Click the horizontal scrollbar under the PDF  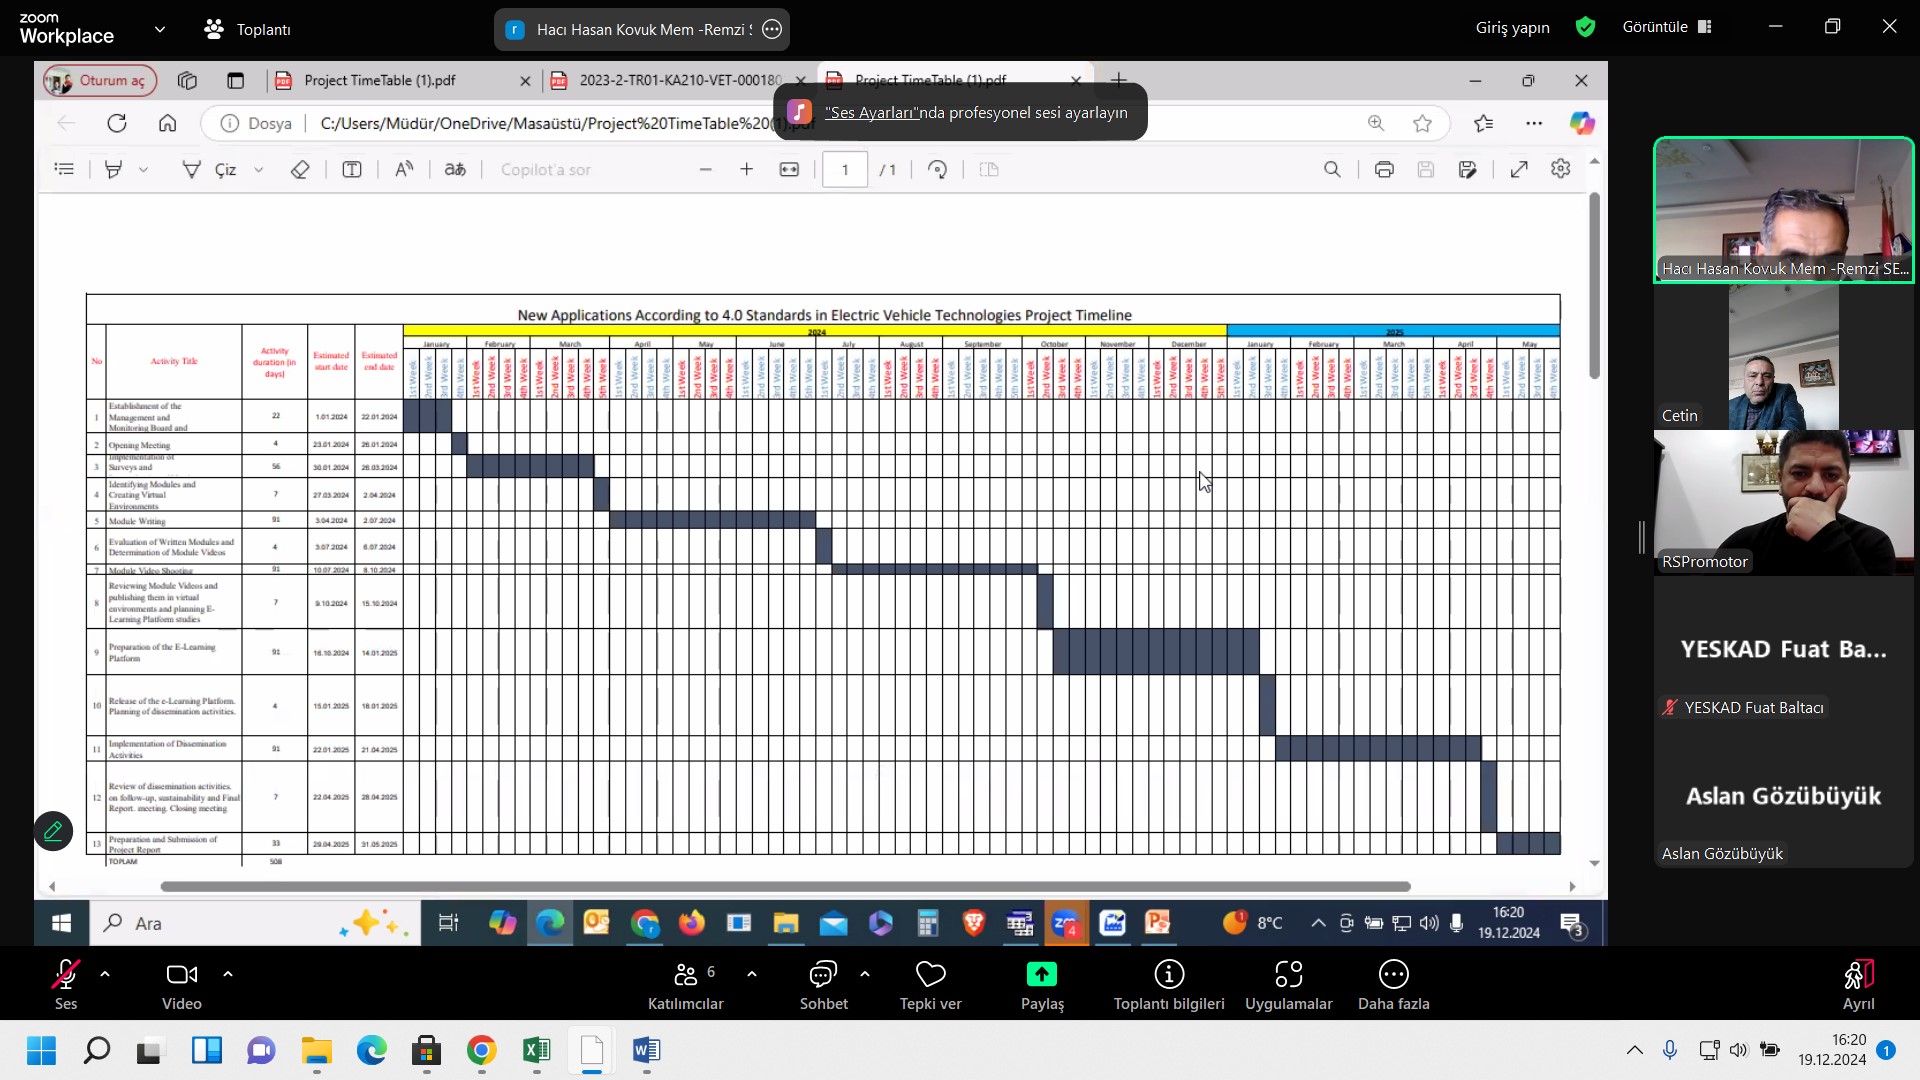[x=785, y=886]
